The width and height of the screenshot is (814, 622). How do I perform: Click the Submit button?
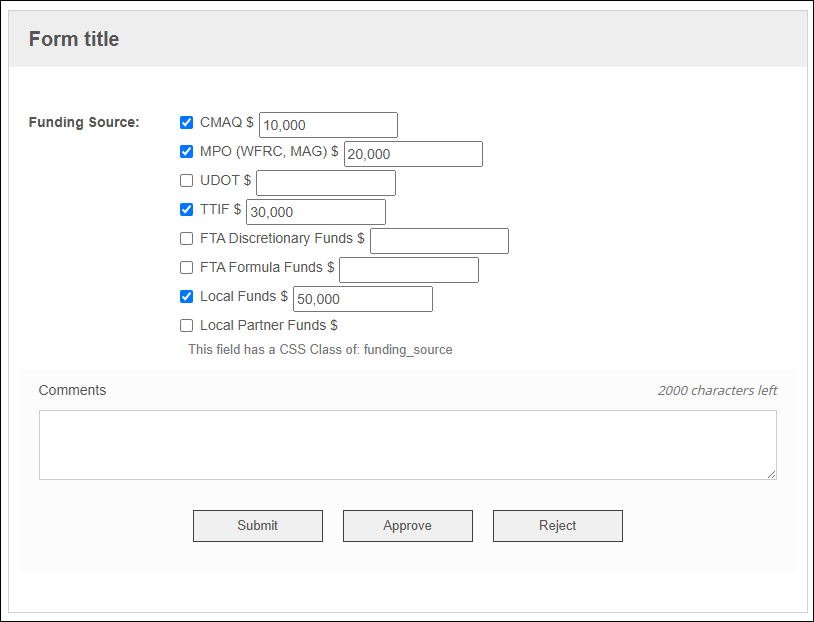point(258,526)
